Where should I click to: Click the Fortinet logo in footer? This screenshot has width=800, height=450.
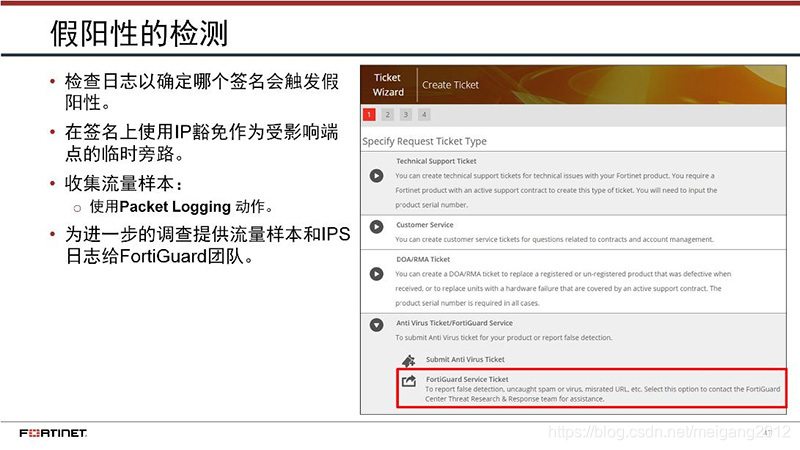(x=53, y=433)
